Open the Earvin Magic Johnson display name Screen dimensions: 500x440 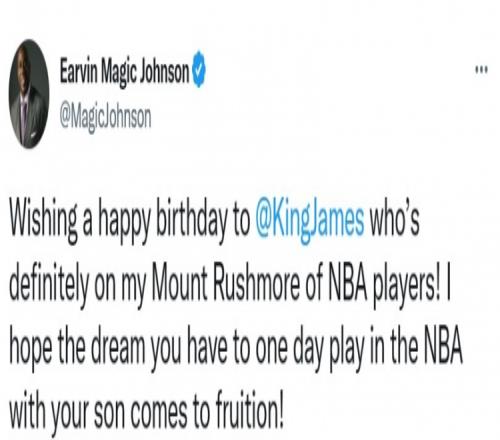[125, 72]
